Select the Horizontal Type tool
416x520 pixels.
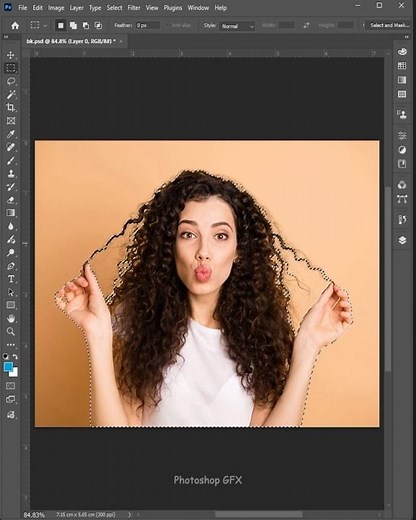click(x=11, y=279)
